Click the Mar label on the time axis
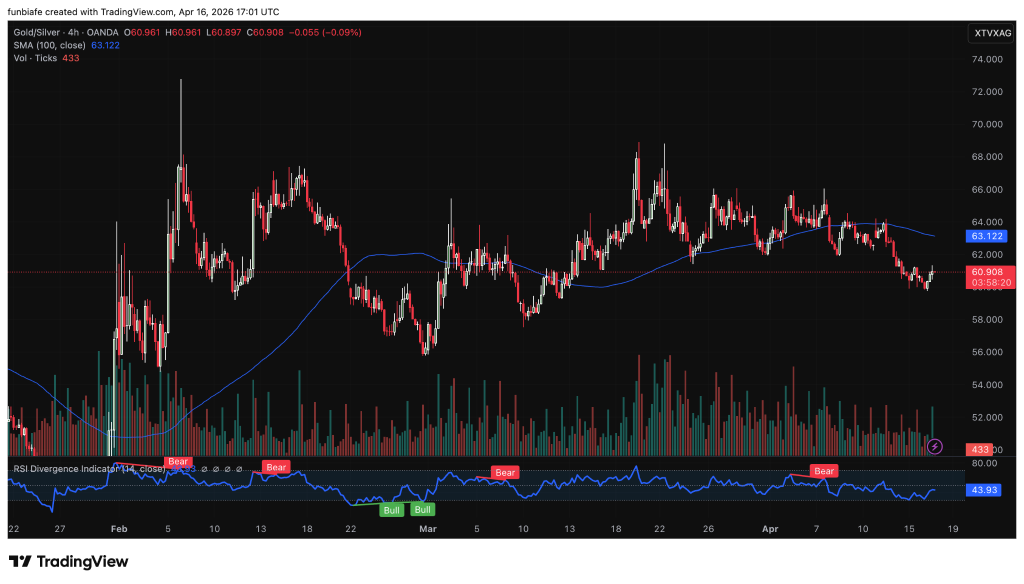Screen dimensions: 1024x584 [428, 527]
